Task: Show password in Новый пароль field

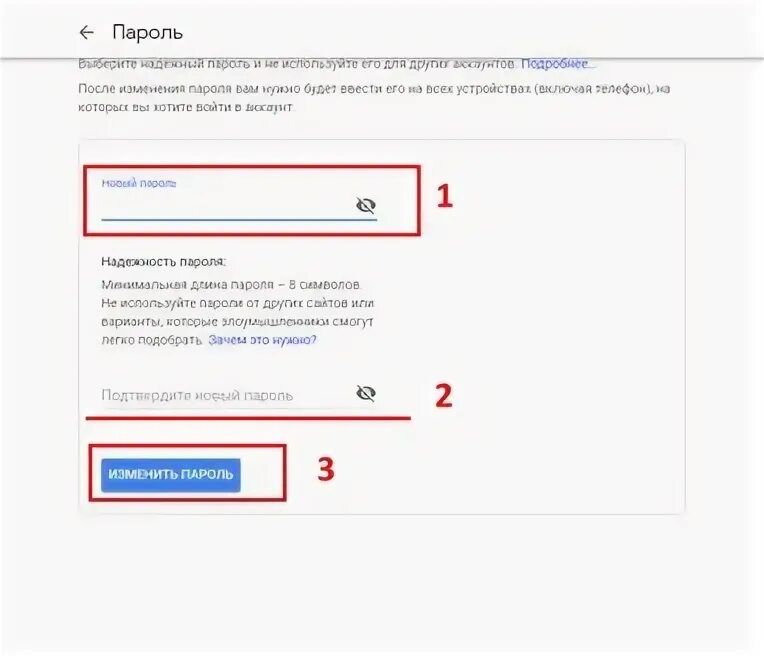Action: coord(365,206)
